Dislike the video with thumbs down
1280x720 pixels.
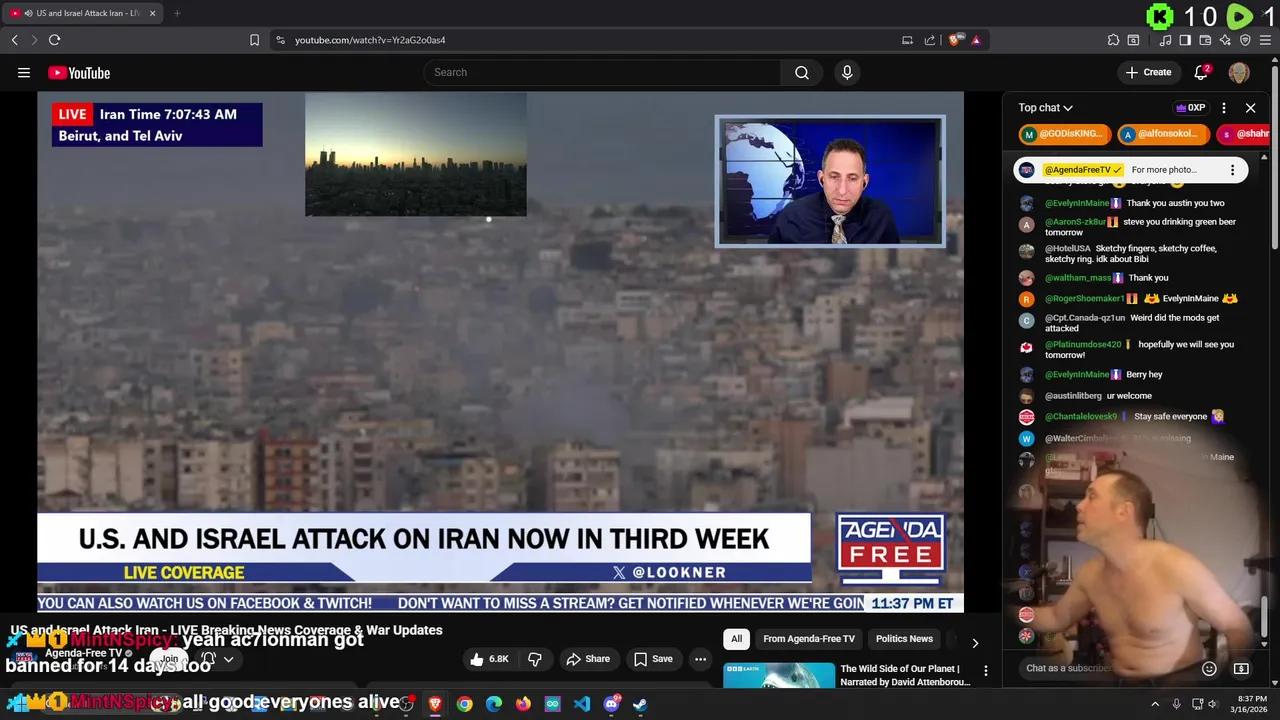pyautogui.click(x=535, y=659)
